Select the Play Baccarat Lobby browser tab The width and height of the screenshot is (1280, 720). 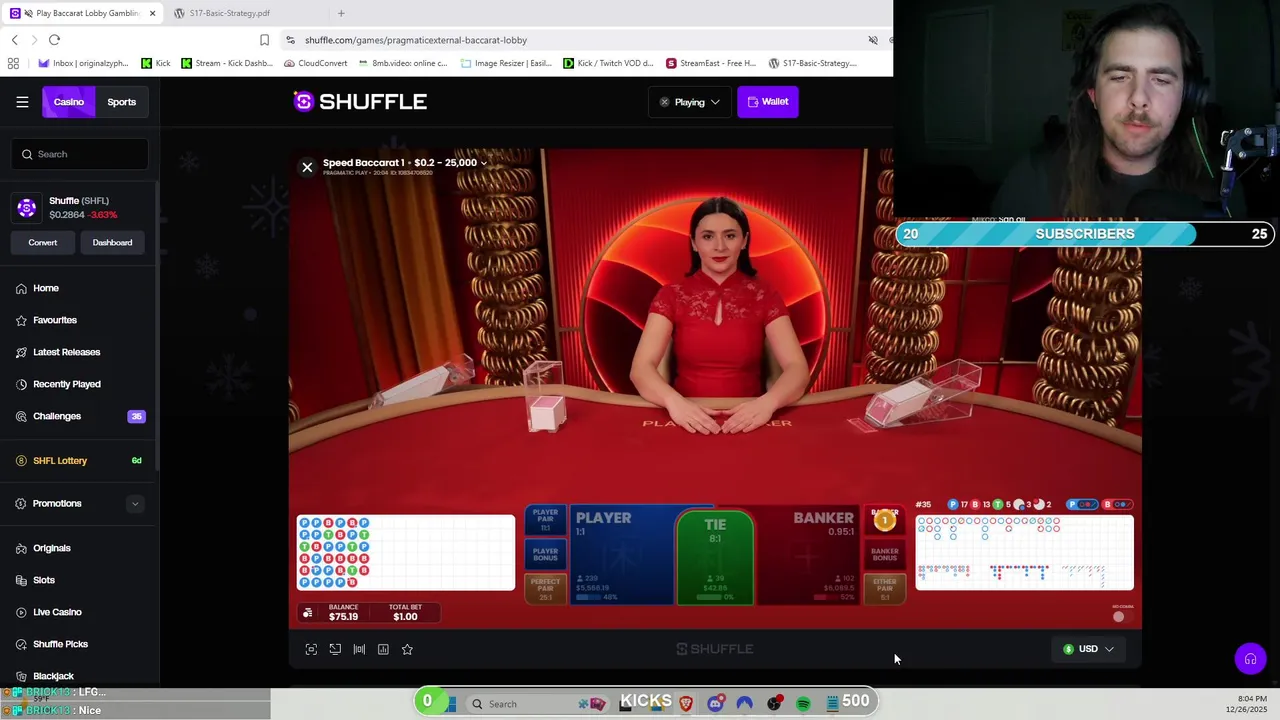84,13
